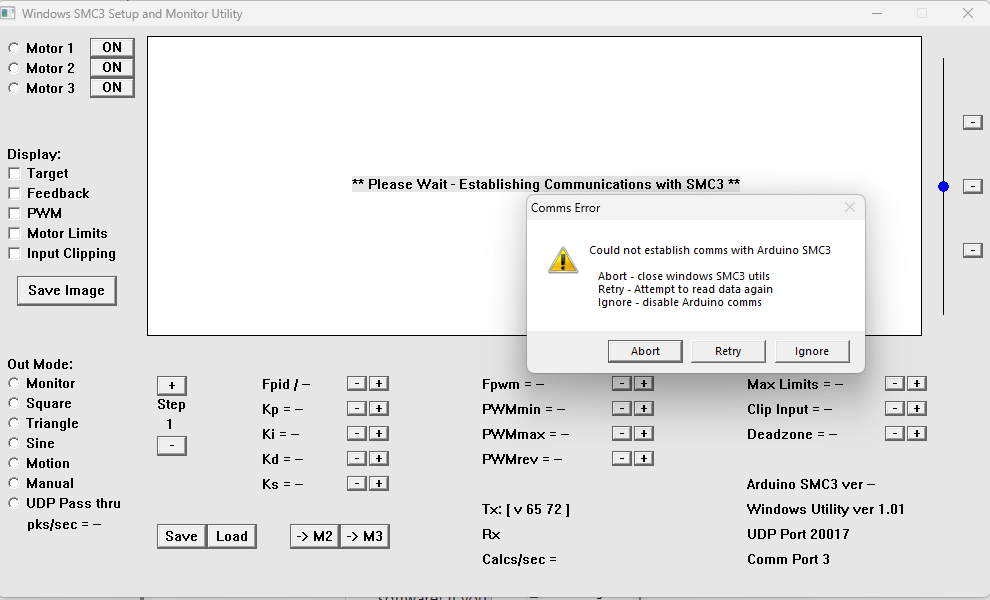Decrease the Fpid value
The height and width of the screenshot is (600, 990).
(x=357, y=383)
